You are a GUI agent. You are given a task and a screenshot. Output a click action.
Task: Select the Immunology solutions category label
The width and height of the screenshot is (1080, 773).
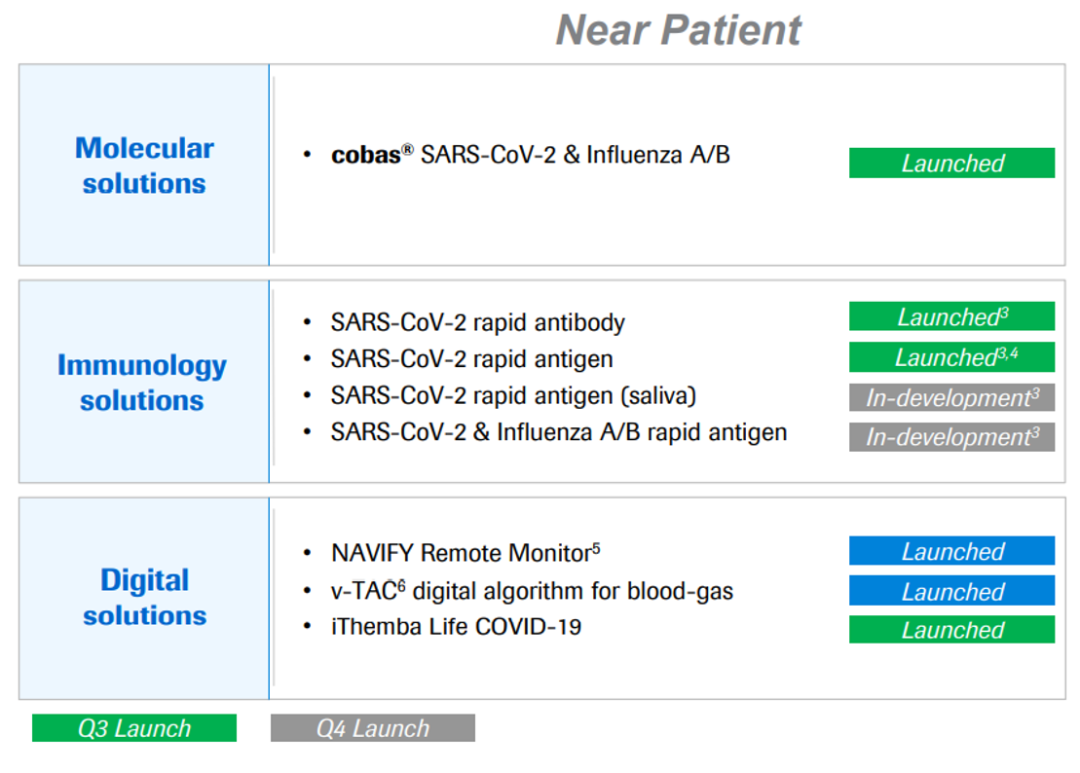142,383
